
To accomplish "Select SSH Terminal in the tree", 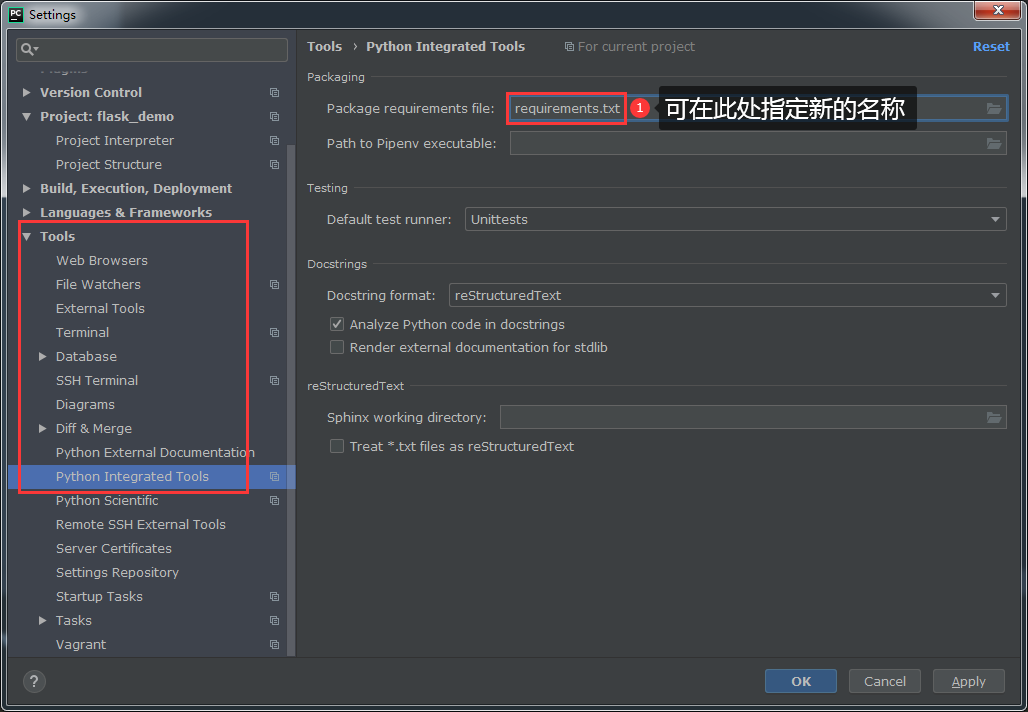I will [97, 380].
